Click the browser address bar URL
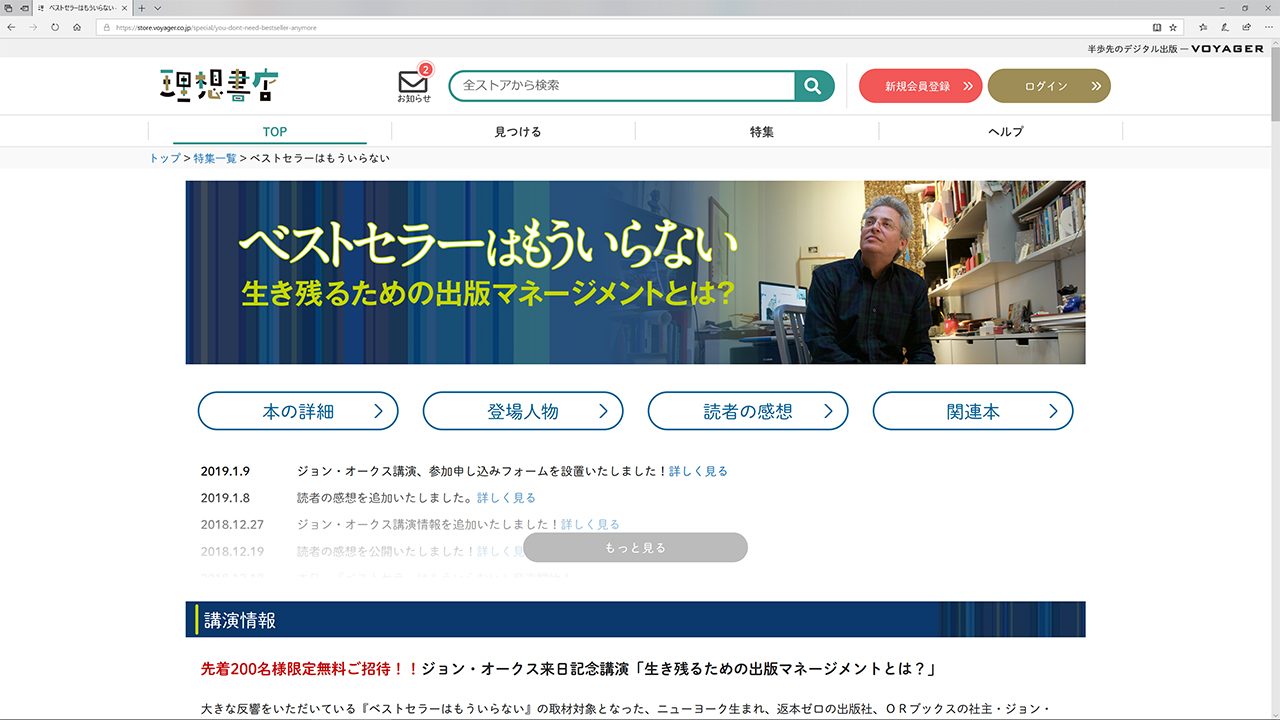This screenshot has width=1280, height=720. (x=216, y=28)
